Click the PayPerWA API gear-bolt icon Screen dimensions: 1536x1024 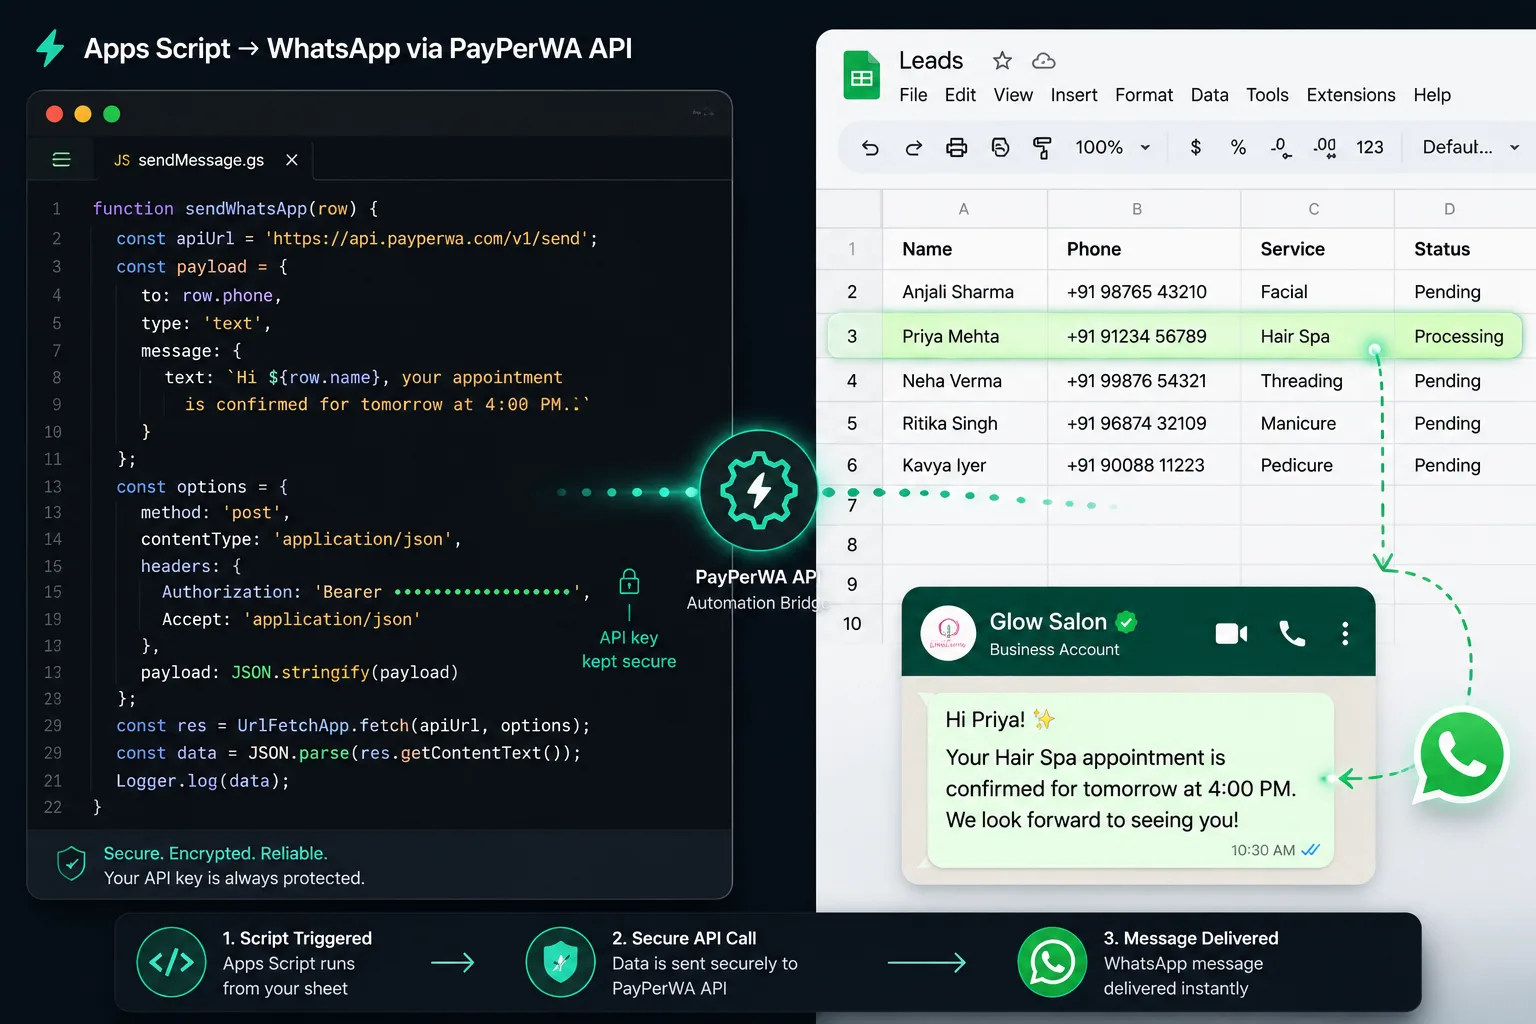[758, 490]
